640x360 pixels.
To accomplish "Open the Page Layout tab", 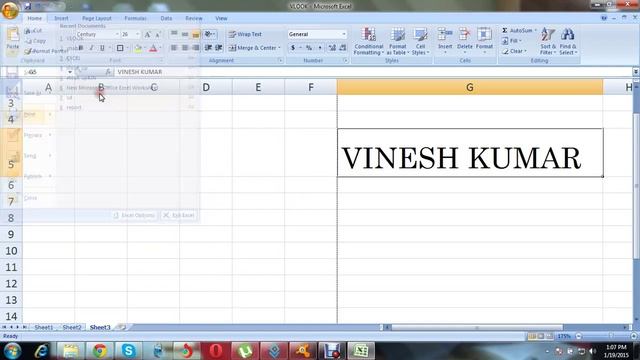I will click(97, 18).
